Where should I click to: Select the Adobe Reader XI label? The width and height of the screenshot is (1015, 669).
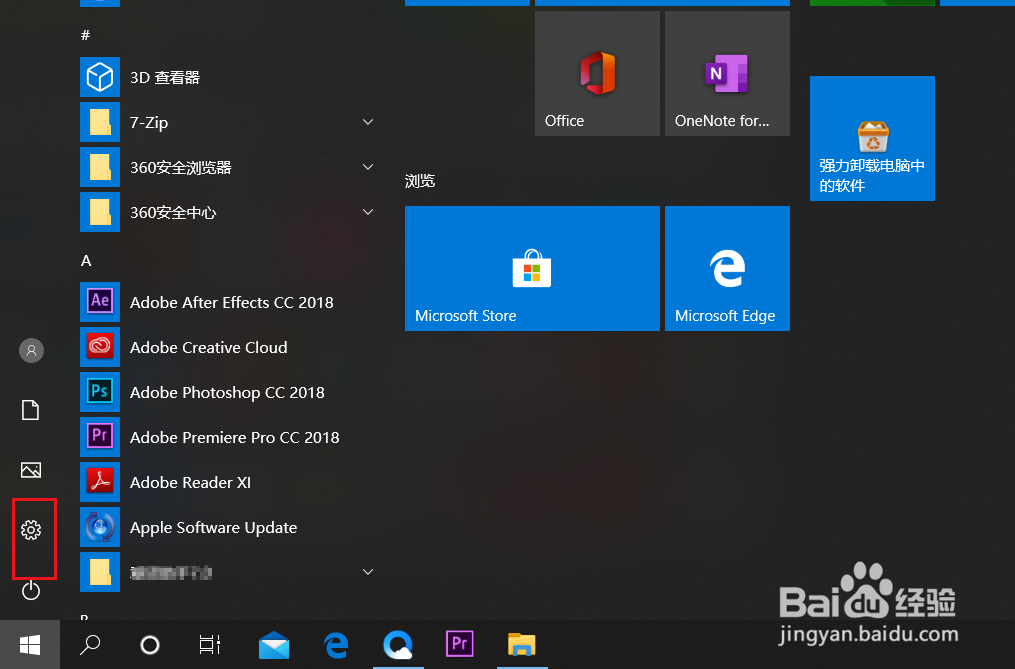190,482
